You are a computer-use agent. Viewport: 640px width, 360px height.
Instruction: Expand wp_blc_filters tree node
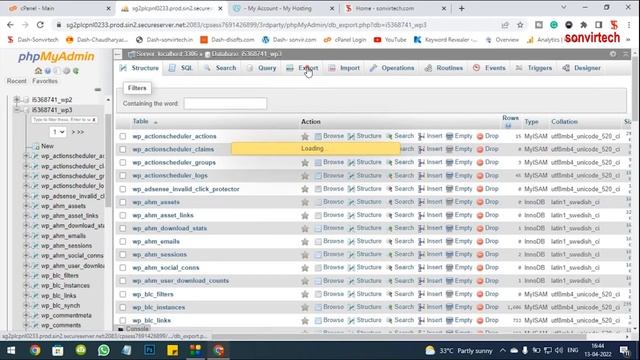click(27, 276)
